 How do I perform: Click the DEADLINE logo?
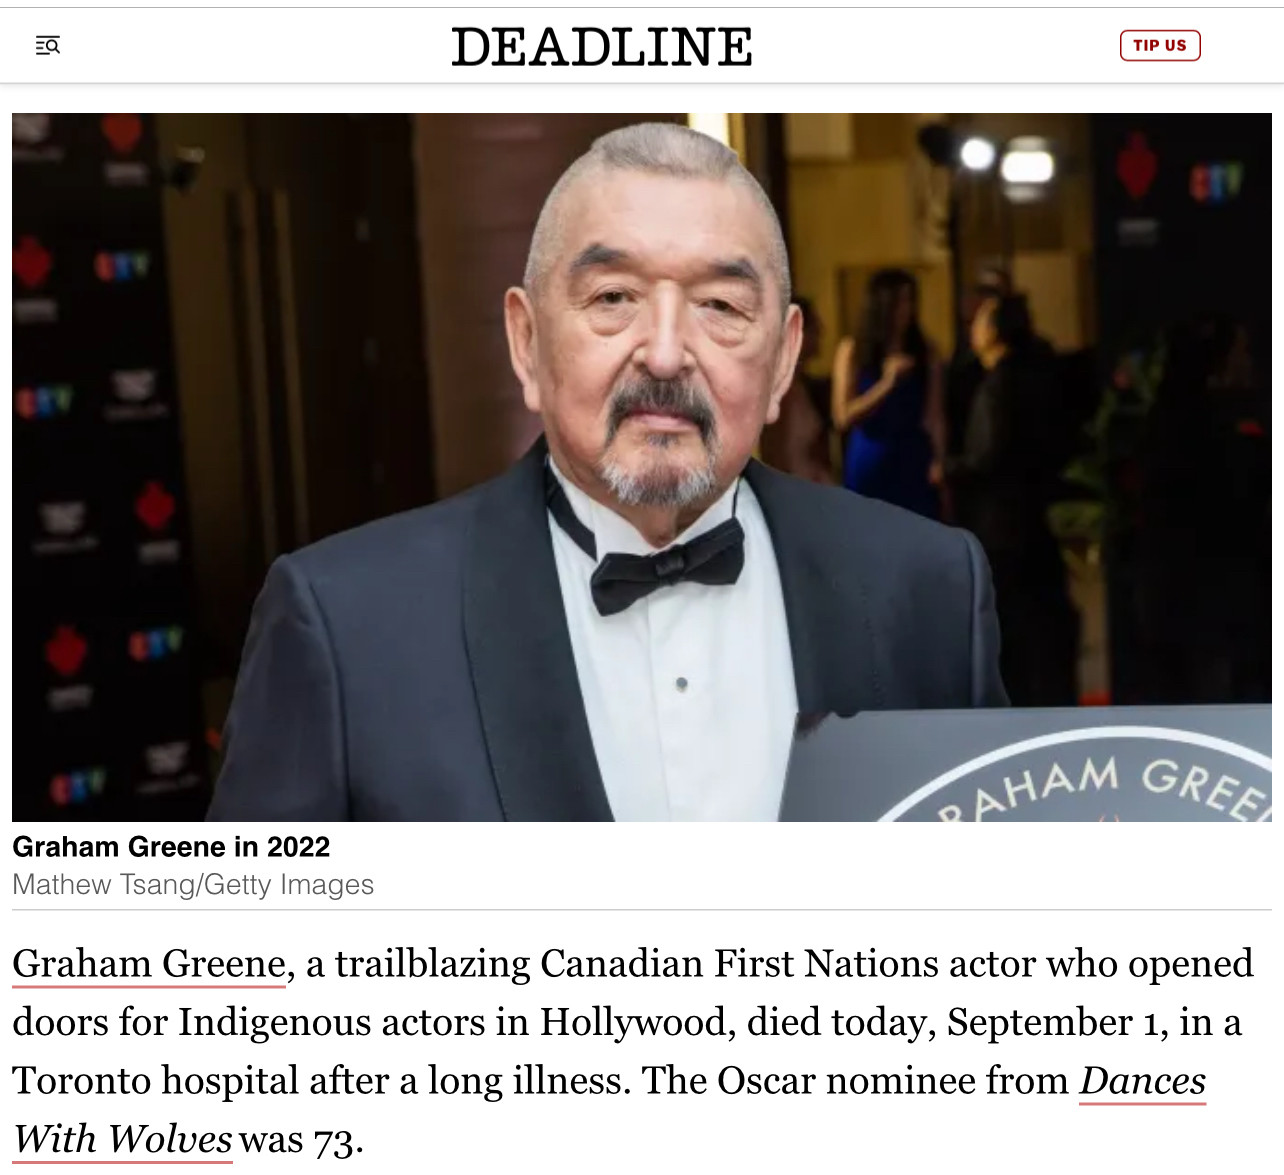(602, 46)
